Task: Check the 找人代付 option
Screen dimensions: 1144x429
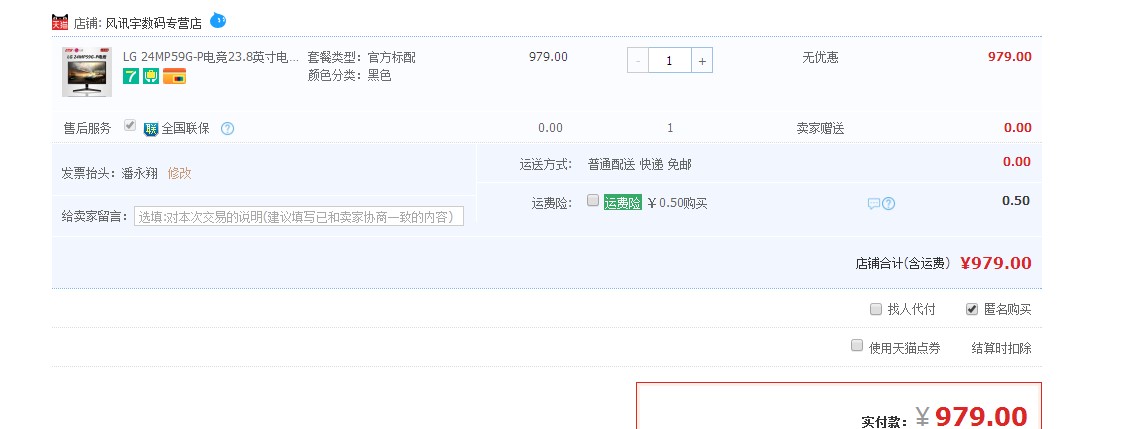Action: [876, 309]
